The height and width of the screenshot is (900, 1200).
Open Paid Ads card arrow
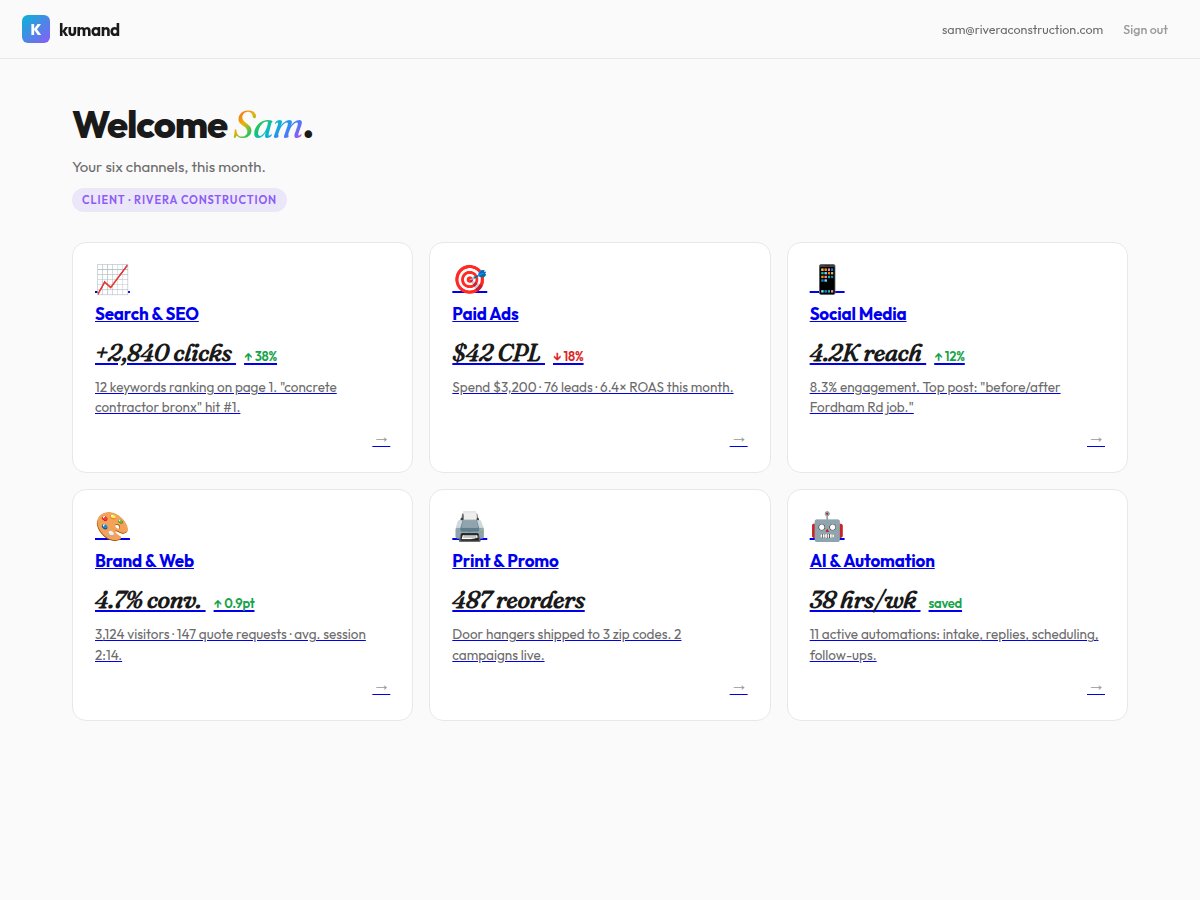[x=738, y=440]
